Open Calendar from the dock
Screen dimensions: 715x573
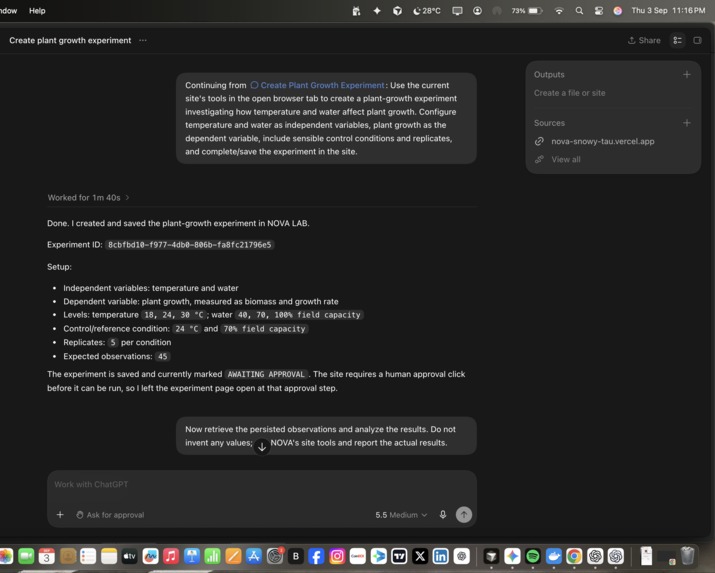tap(47, 556)
